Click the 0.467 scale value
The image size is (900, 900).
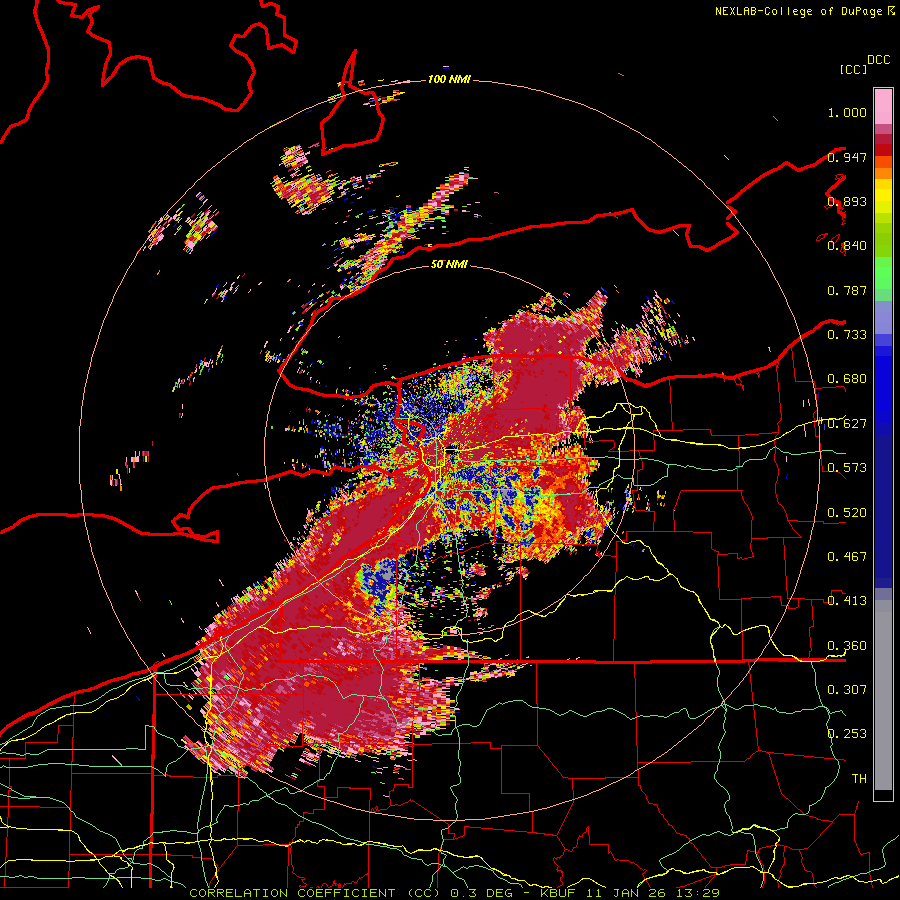pyautogui.click(x=847, y=557)
